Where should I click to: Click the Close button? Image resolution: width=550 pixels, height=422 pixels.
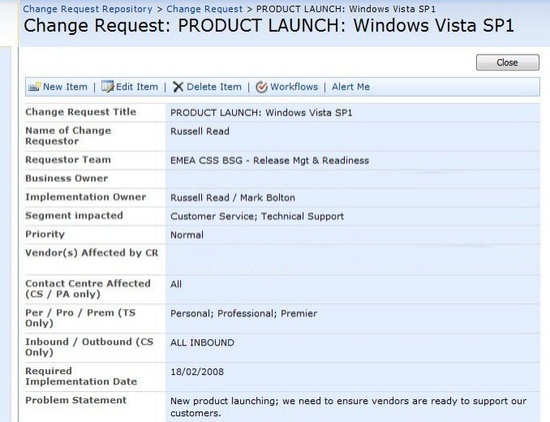[508, 62]
